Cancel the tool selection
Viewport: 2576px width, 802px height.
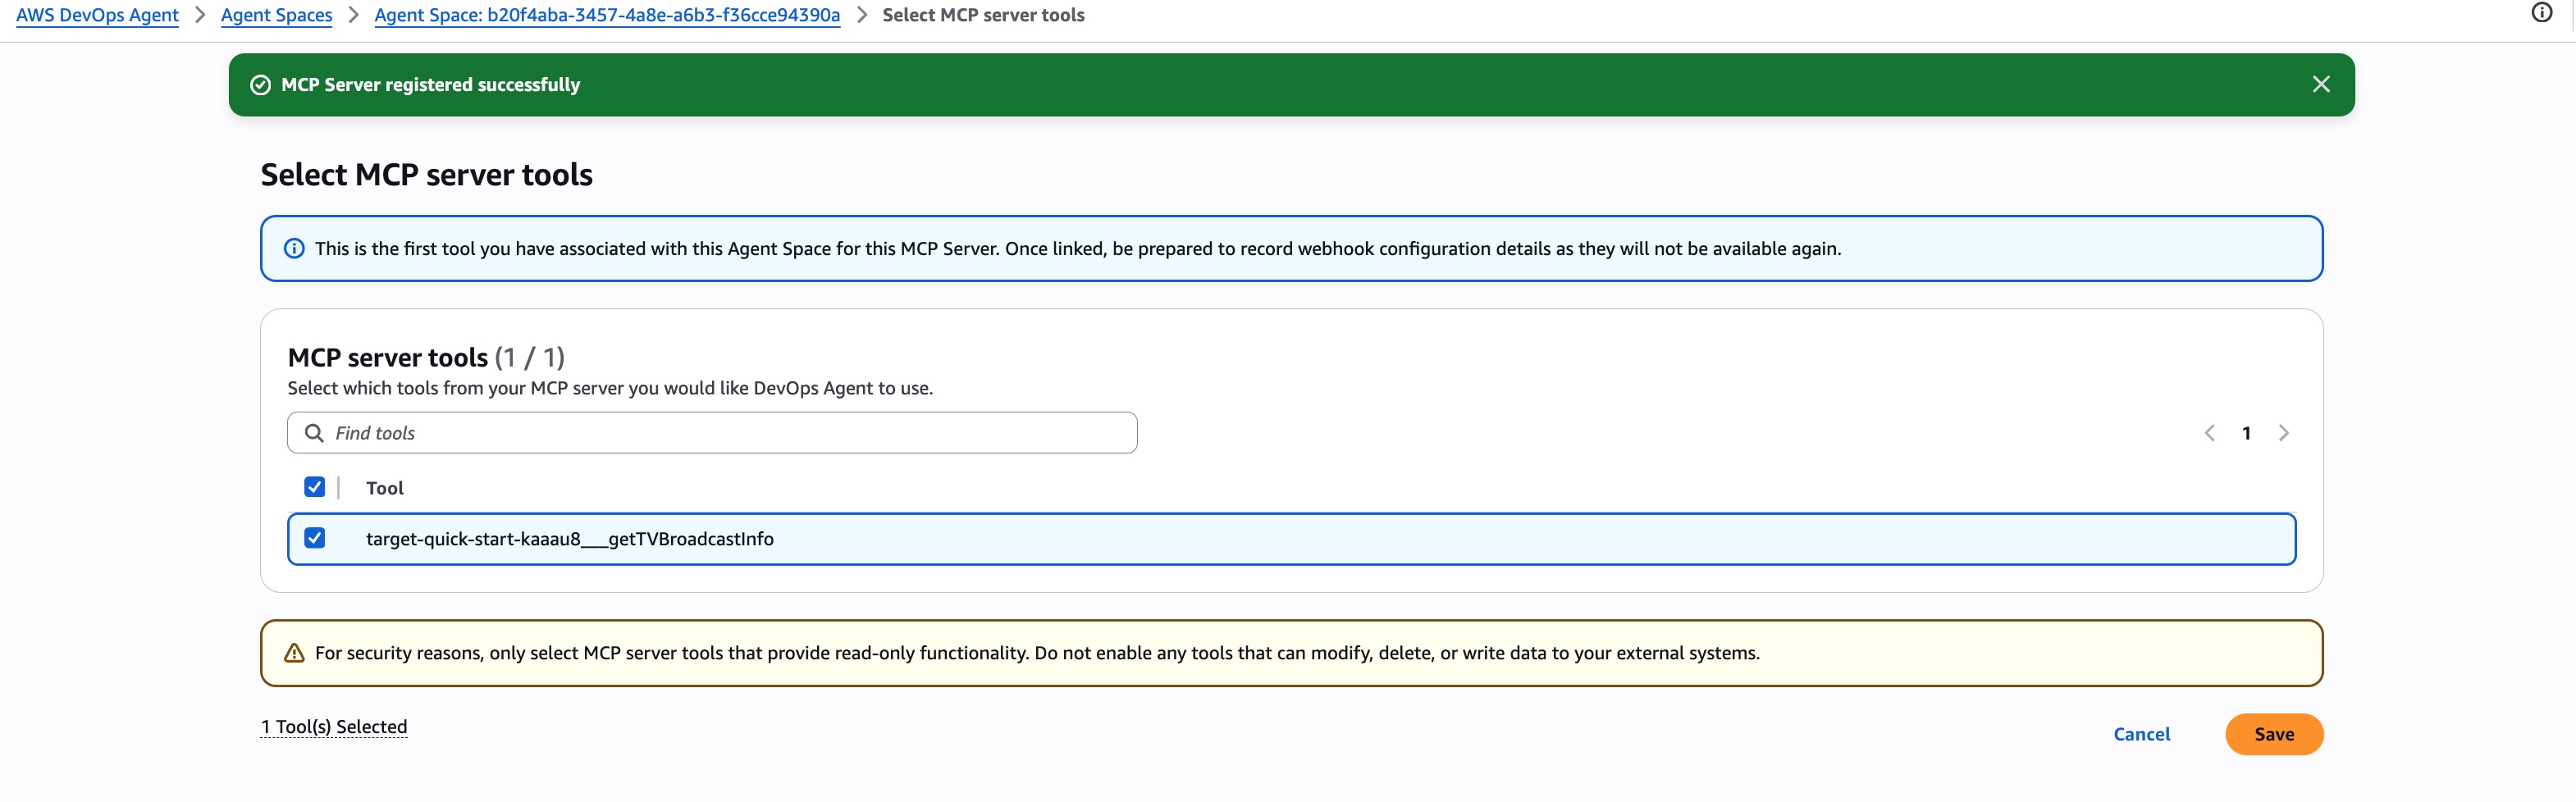(x=2141, y=734)
